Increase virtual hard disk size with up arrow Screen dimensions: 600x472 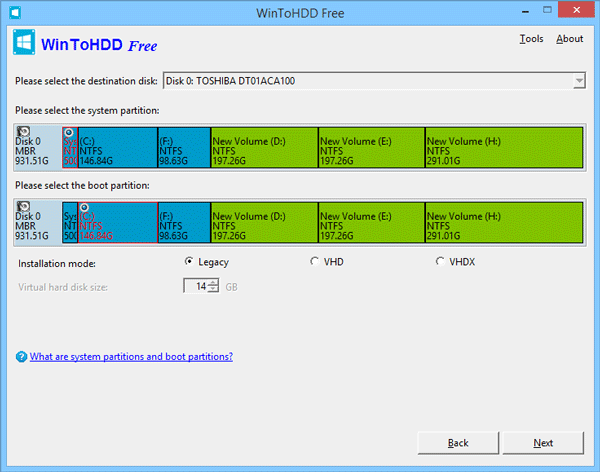coord(214,283)
